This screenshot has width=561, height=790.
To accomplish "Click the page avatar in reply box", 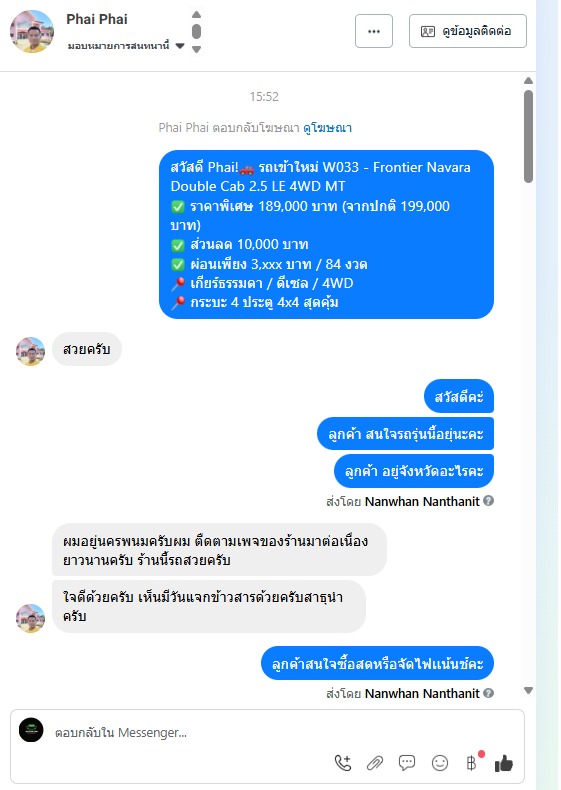I will (x=31, y=730).
